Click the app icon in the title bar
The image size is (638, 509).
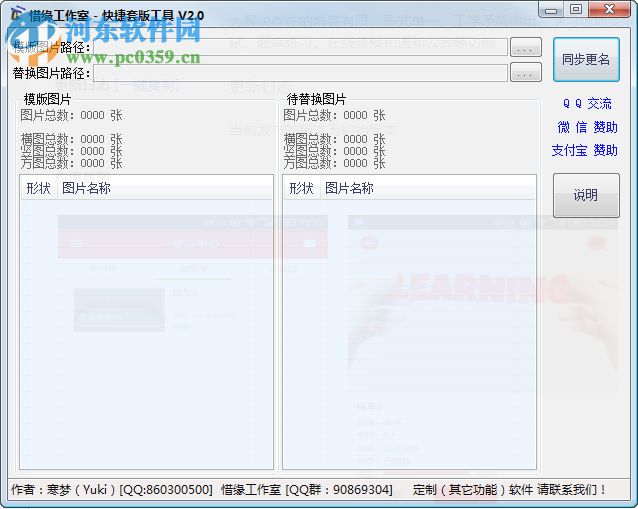point(18,15)
